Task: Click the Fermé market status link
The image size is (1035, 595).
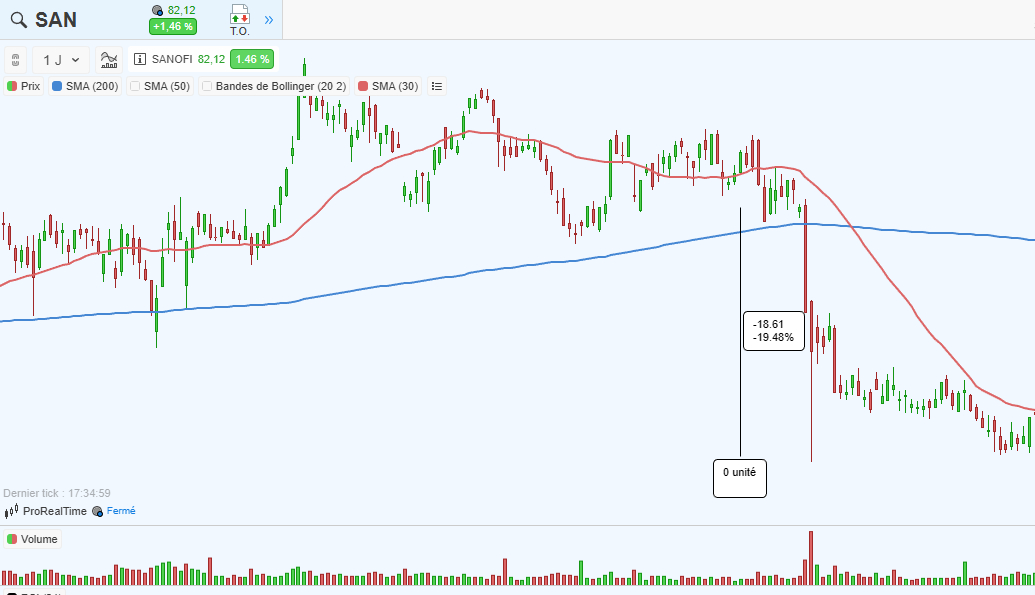Action: [x=121, y=511]
